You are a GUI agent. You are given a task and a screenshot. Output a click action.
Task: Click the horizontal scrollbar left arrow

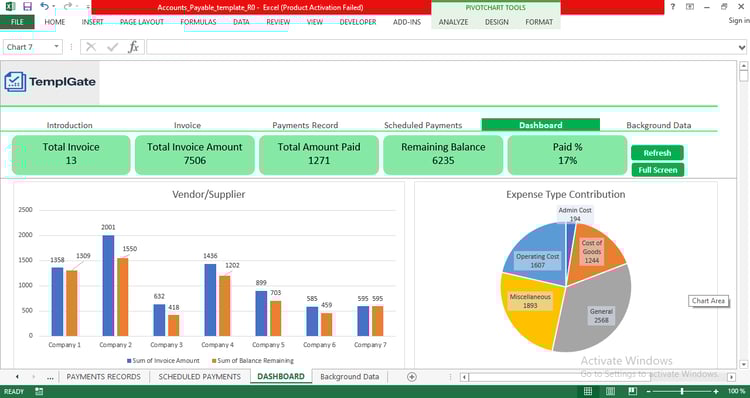[463, 377]
